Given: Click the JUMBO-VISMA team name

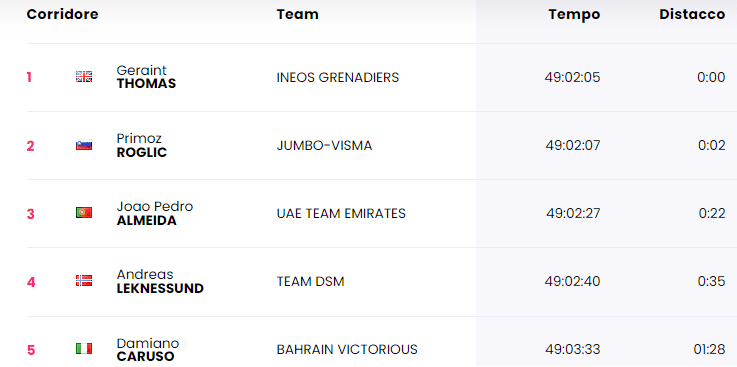Looking at the screenshot, I should pos(324,146).
